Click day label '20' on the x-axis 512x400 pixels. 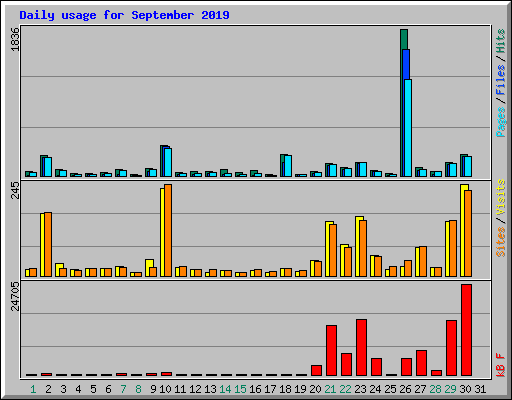(315, 389)
